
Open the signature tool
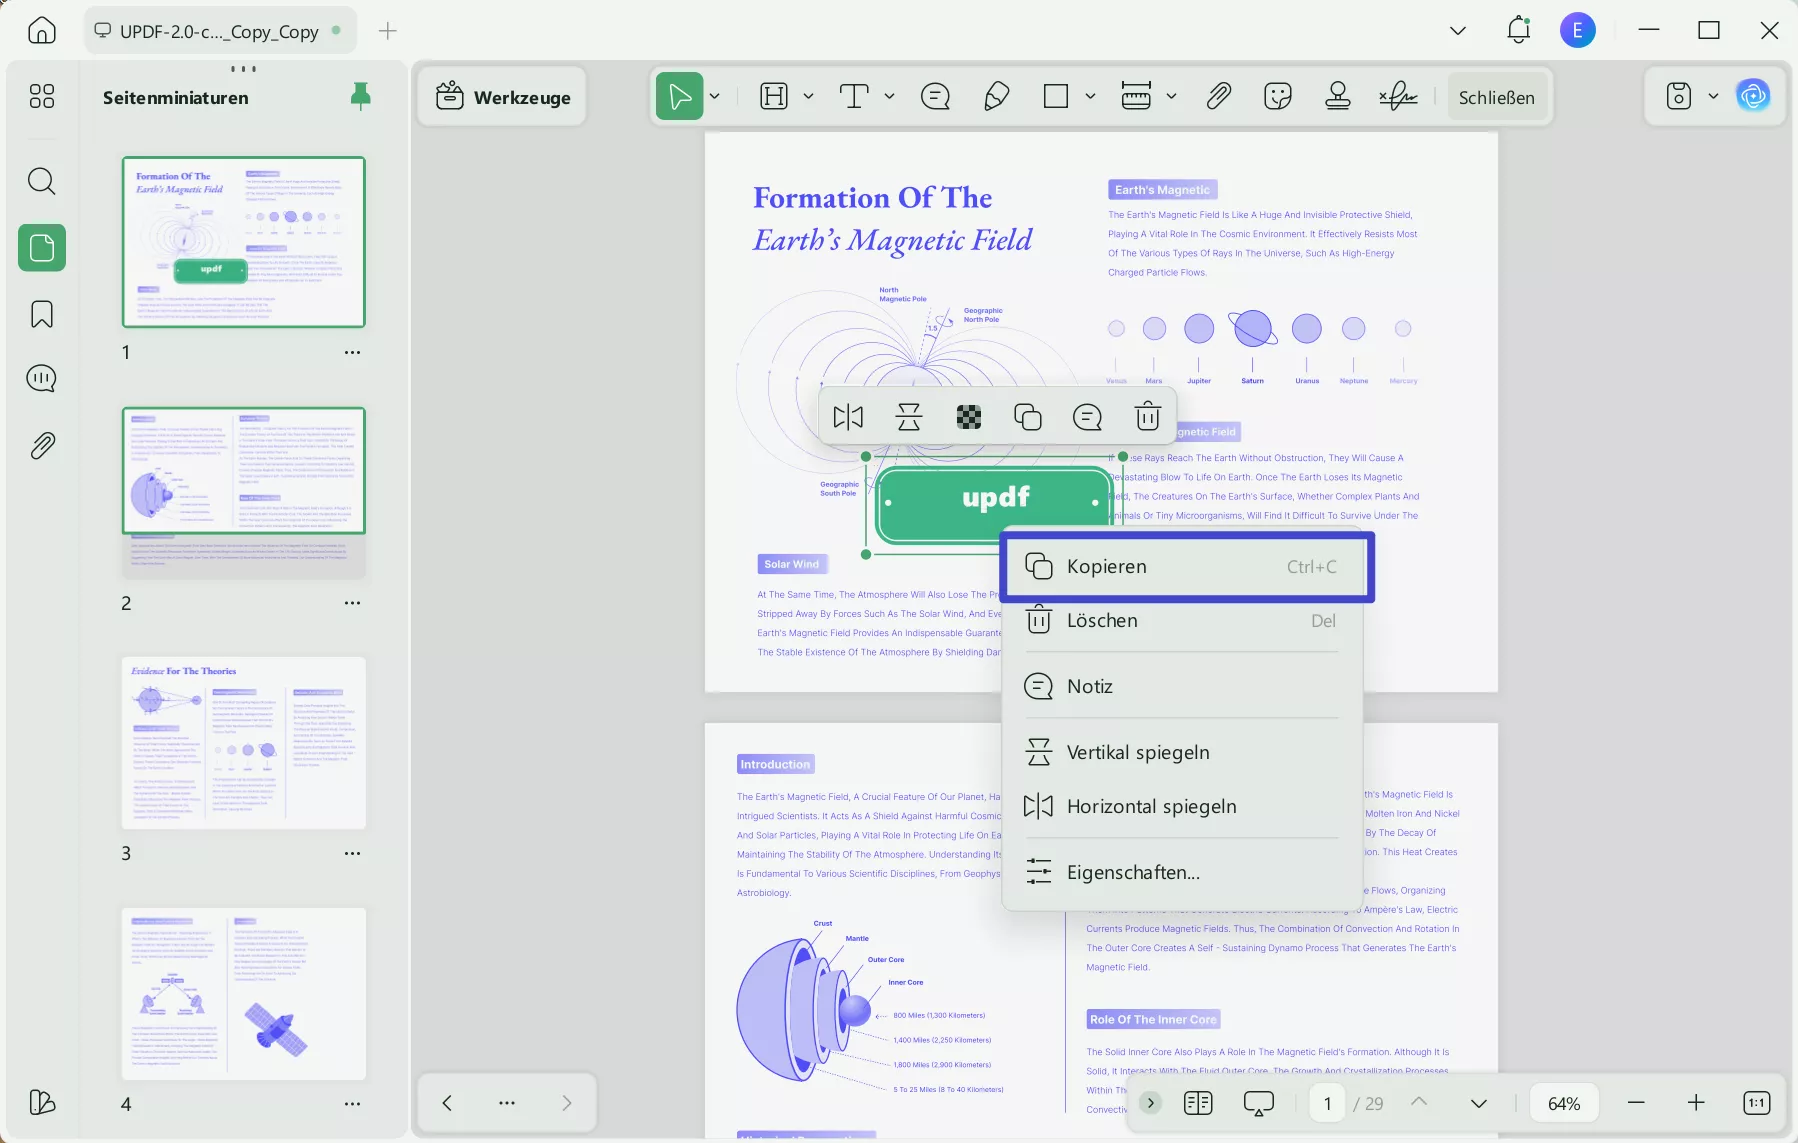pos(1398,96)
